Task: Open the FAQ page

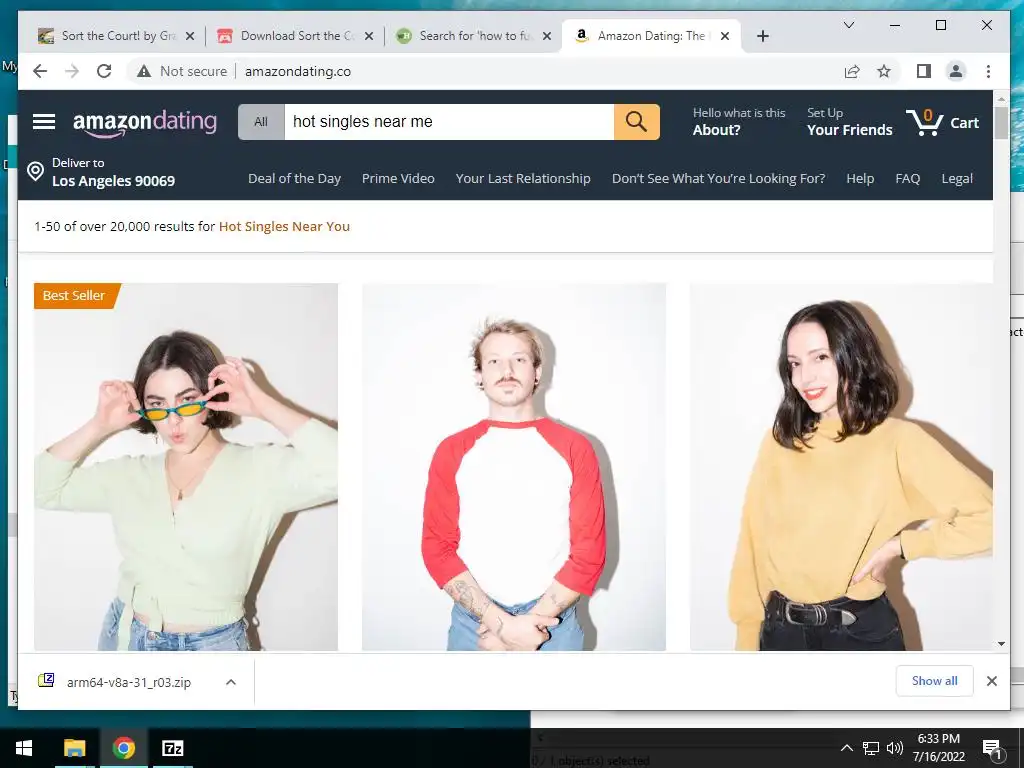Action: pyautogui.click(x=908, y=178)
